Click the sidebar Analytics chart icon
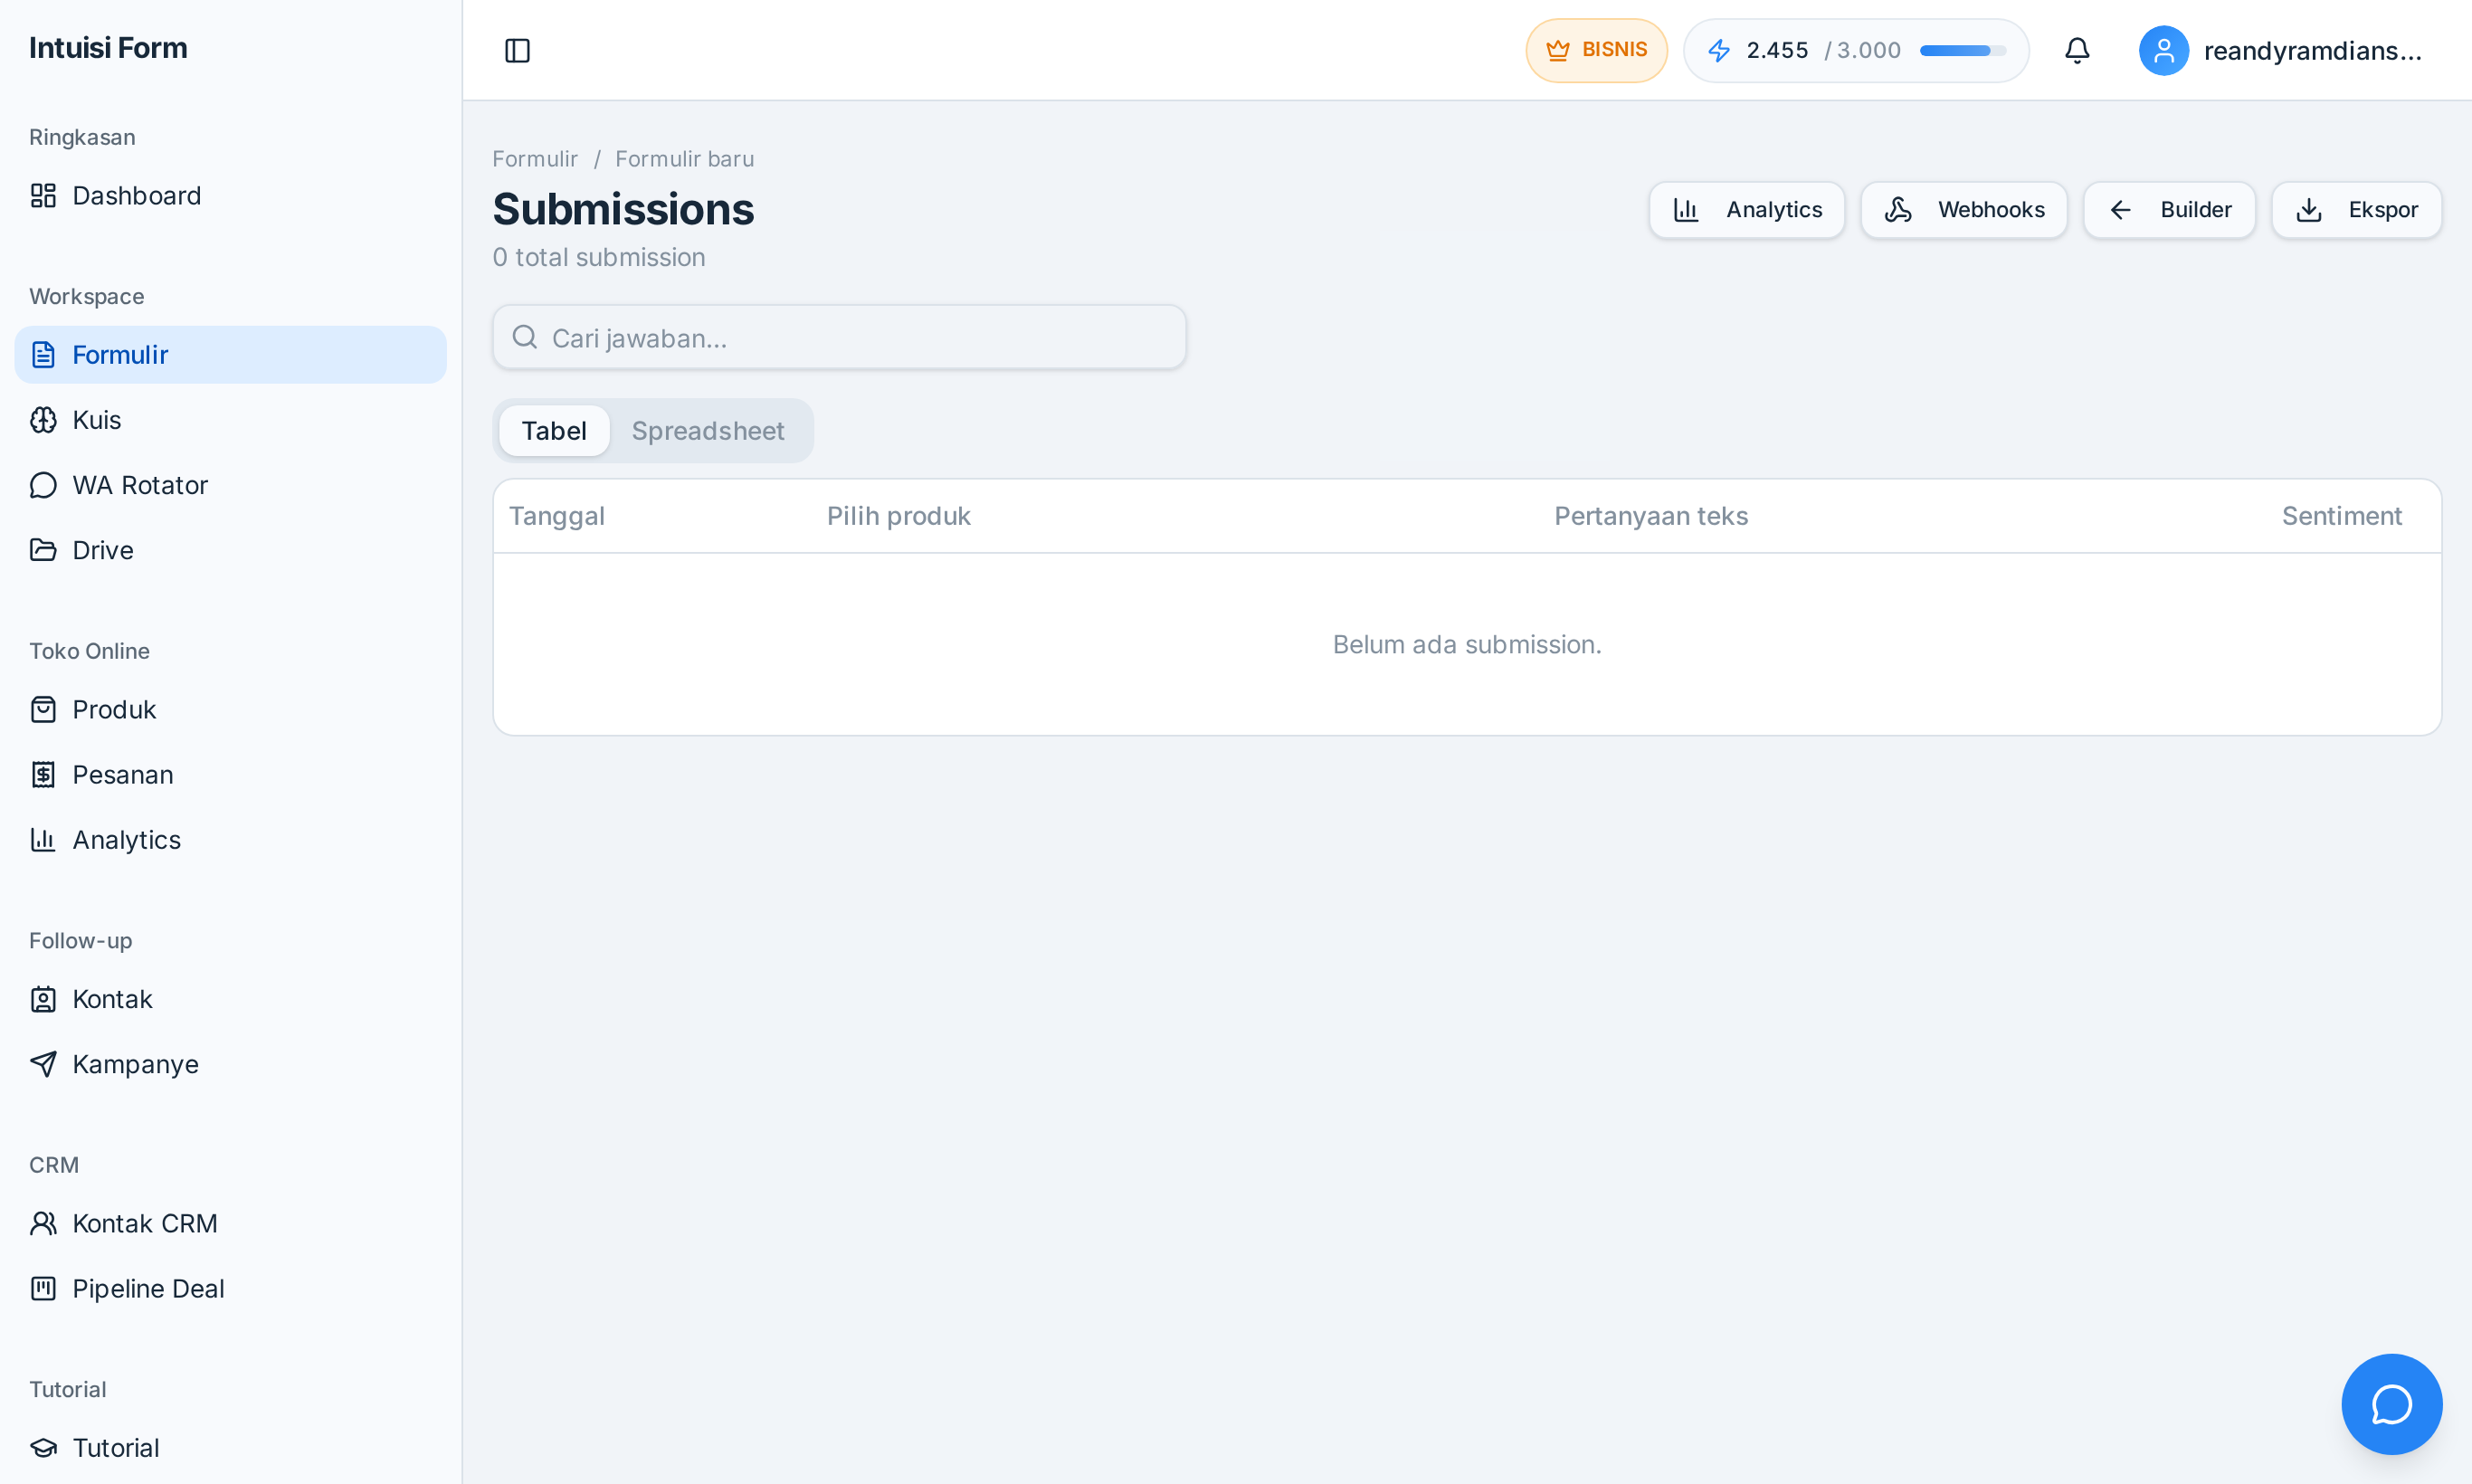Screen dimensions: 2472x1484 43,839
